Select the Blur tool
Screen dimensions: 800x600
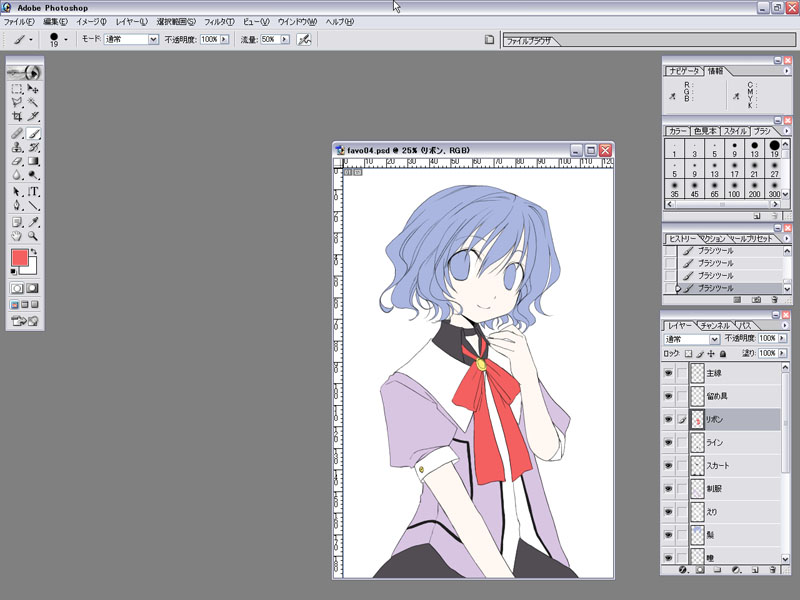[17, 175]
